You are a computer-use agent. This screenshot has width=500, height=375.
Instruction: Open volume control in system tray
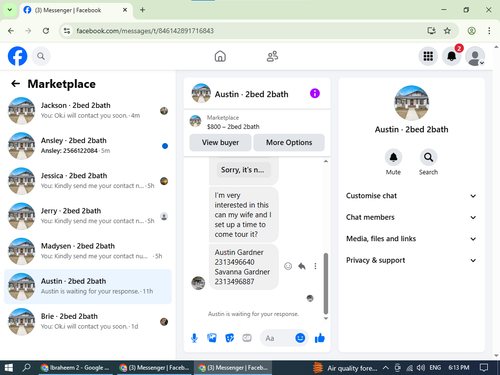[x=421, y=368]
